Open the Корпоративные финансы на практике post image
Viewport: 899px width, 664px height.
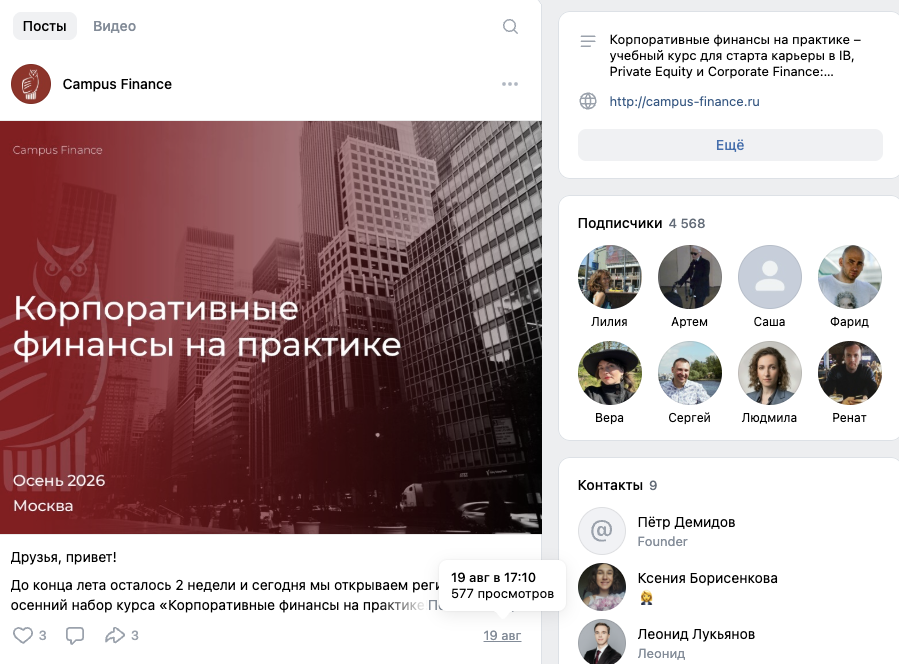[x=271, y=327]
